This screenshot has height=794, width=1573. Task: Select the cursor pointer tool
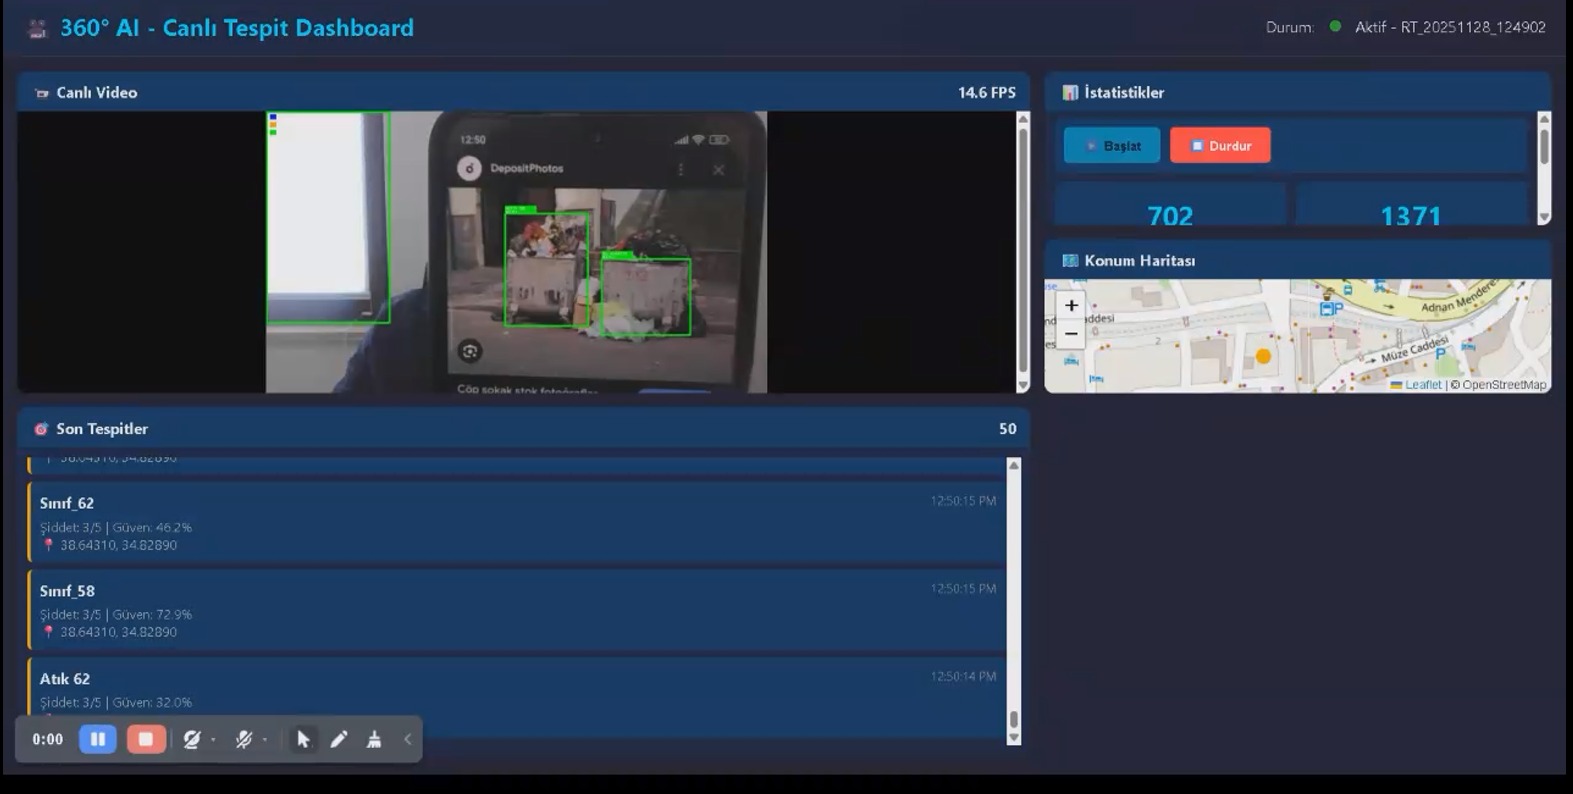tap(303, 739)
